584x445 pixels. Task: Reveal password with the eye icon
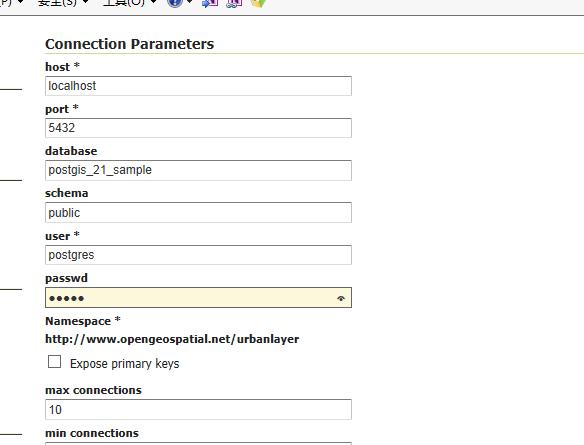pos(341,298)
